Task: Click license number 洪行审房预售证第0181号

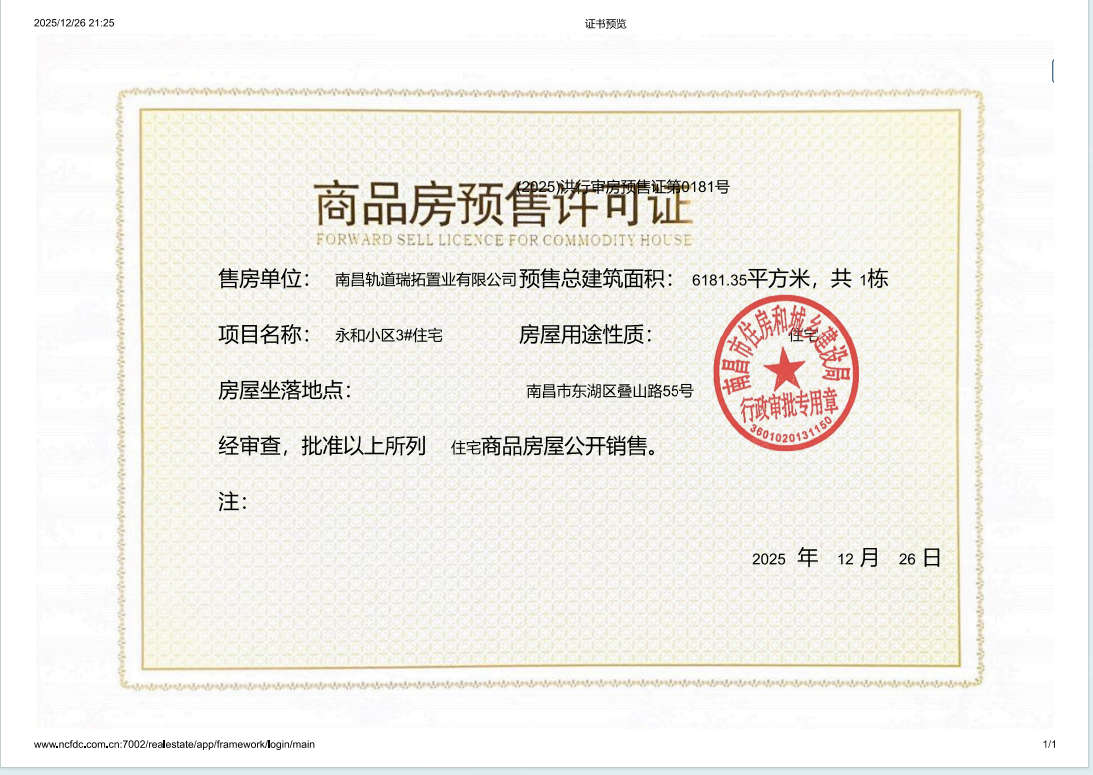Action: pyautogui.click(x=623, y=186)
